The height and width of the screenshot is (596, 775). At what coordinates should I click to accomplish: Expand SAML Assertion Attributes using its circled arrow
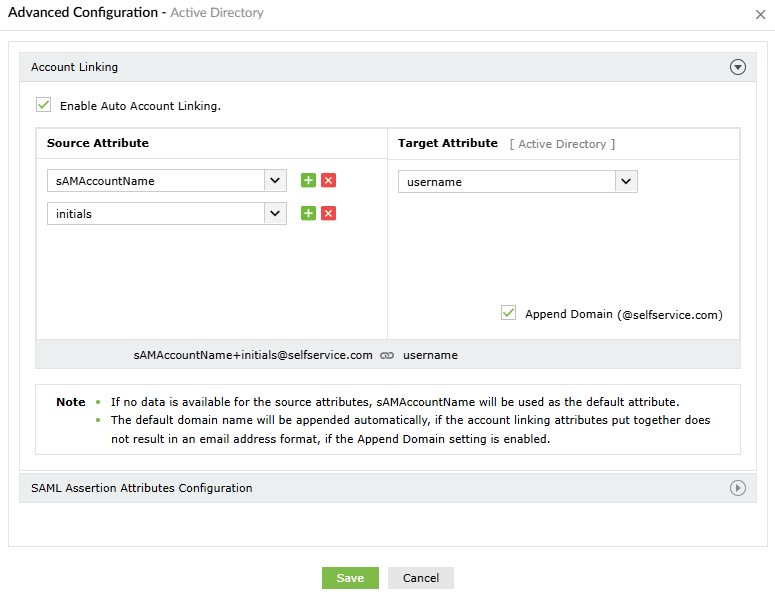[x=738, y=488]
